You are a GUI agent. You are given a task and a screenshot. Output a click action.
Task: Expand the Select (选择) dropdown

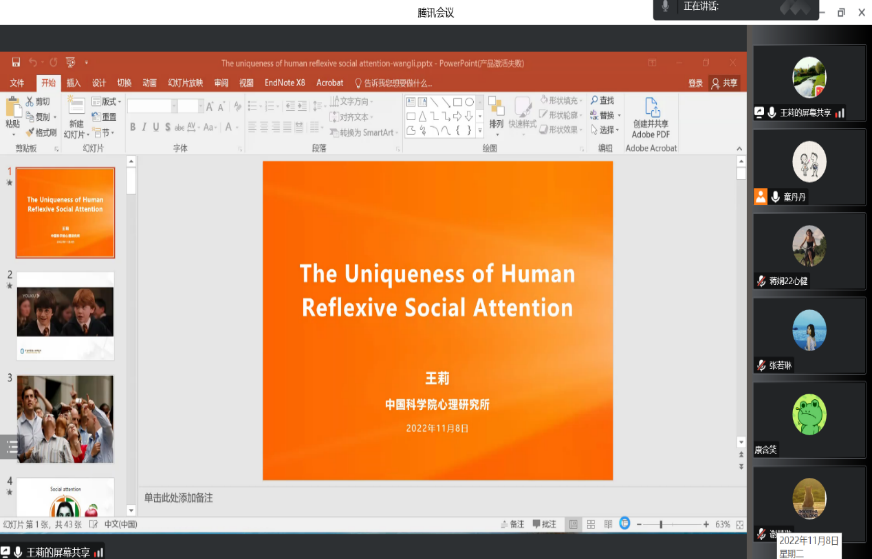tap(606, 130)
